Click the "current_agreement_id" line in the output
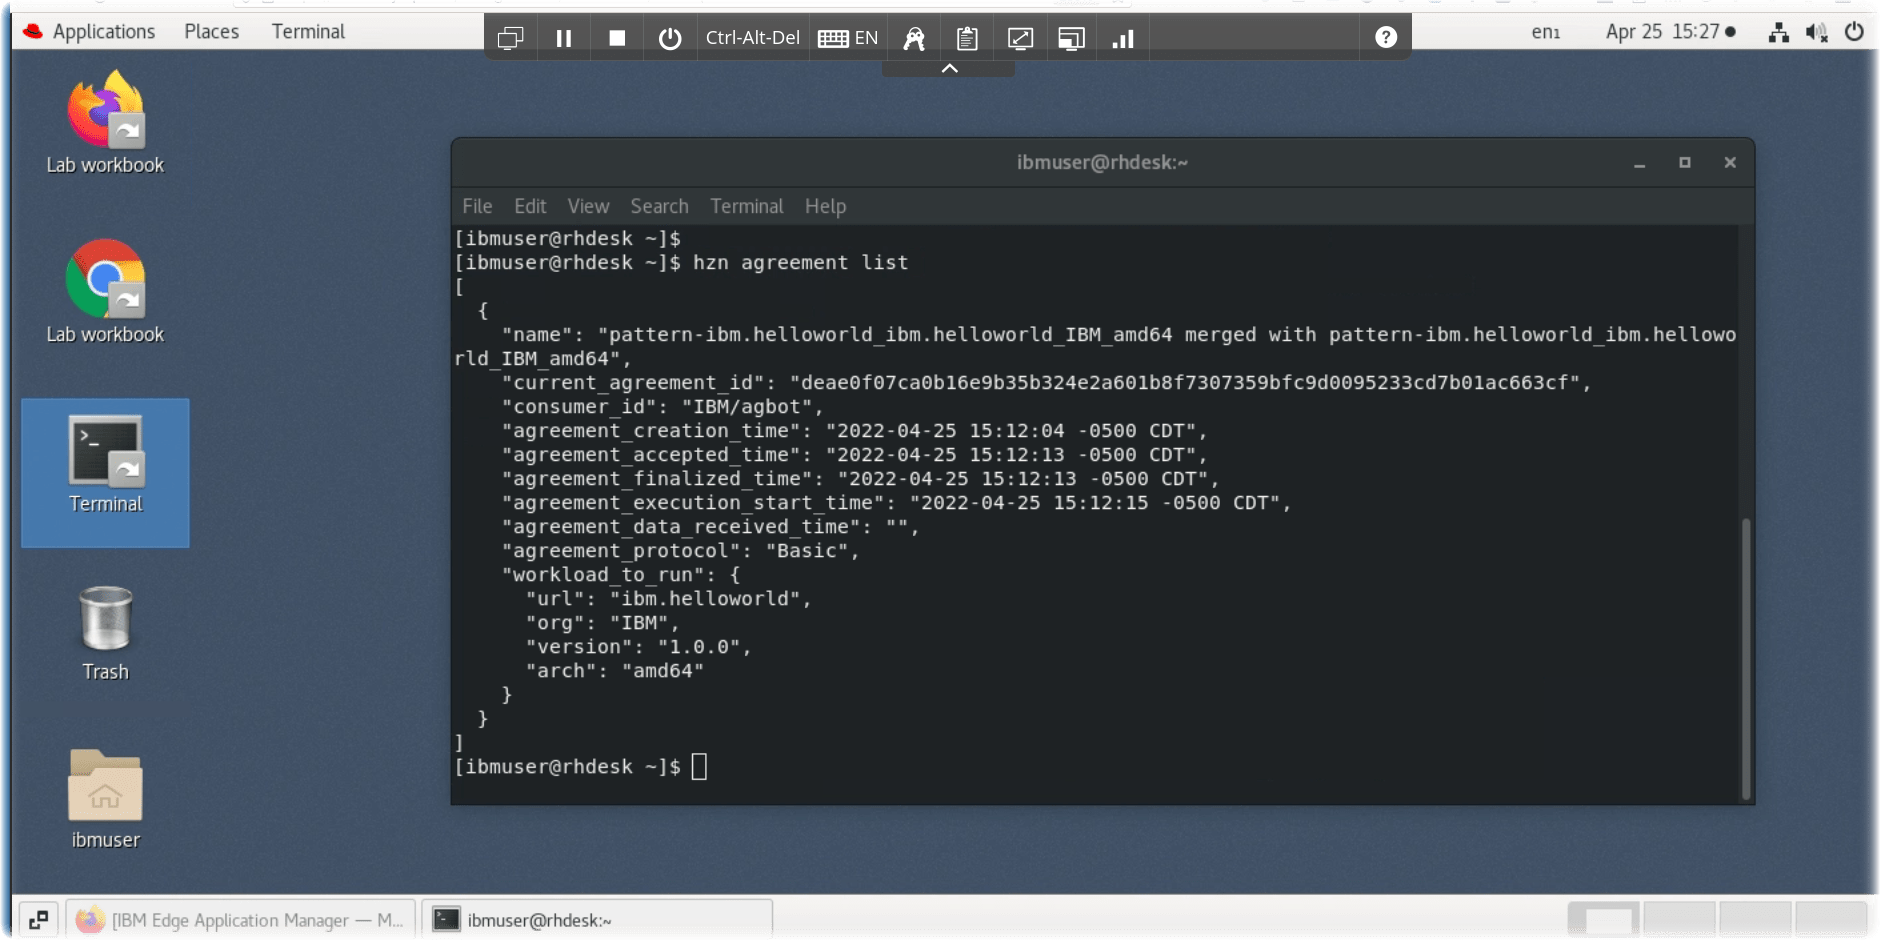Viewport: 1880px width, 940px height. [1046, 383]
